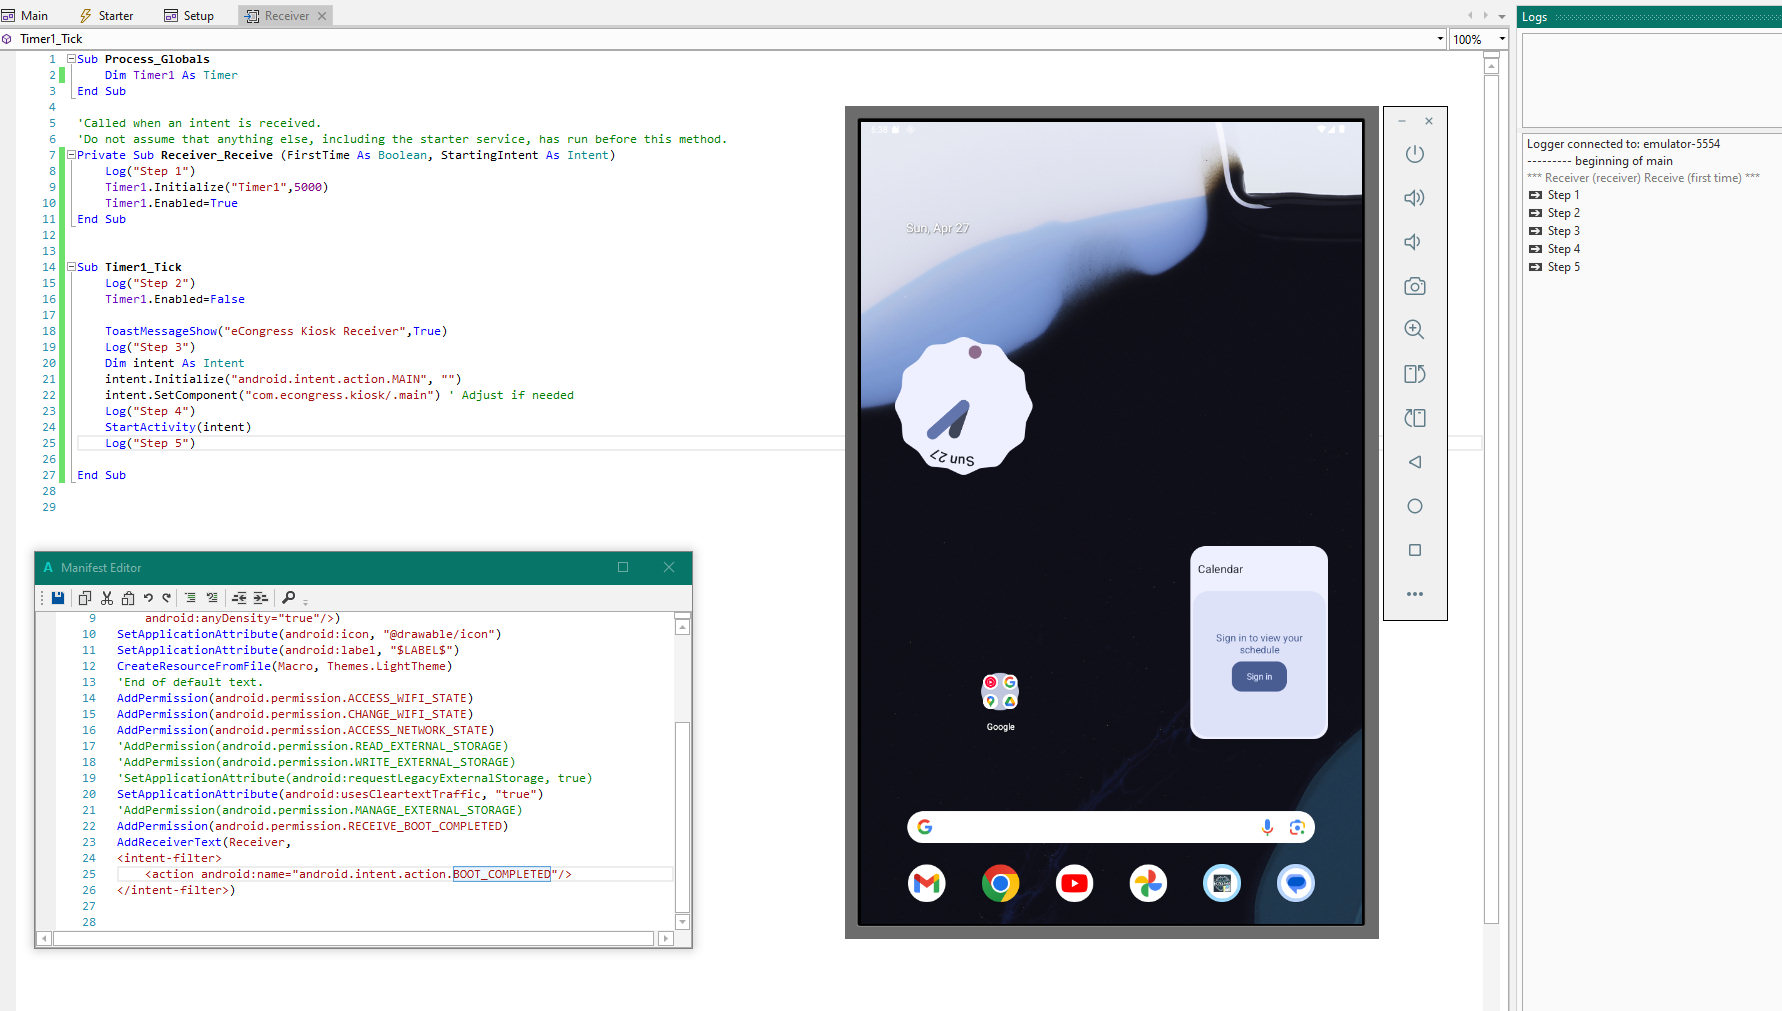Increase indent in Manifest Editor
This screenshot has height=1011, width=1782.
260,598
